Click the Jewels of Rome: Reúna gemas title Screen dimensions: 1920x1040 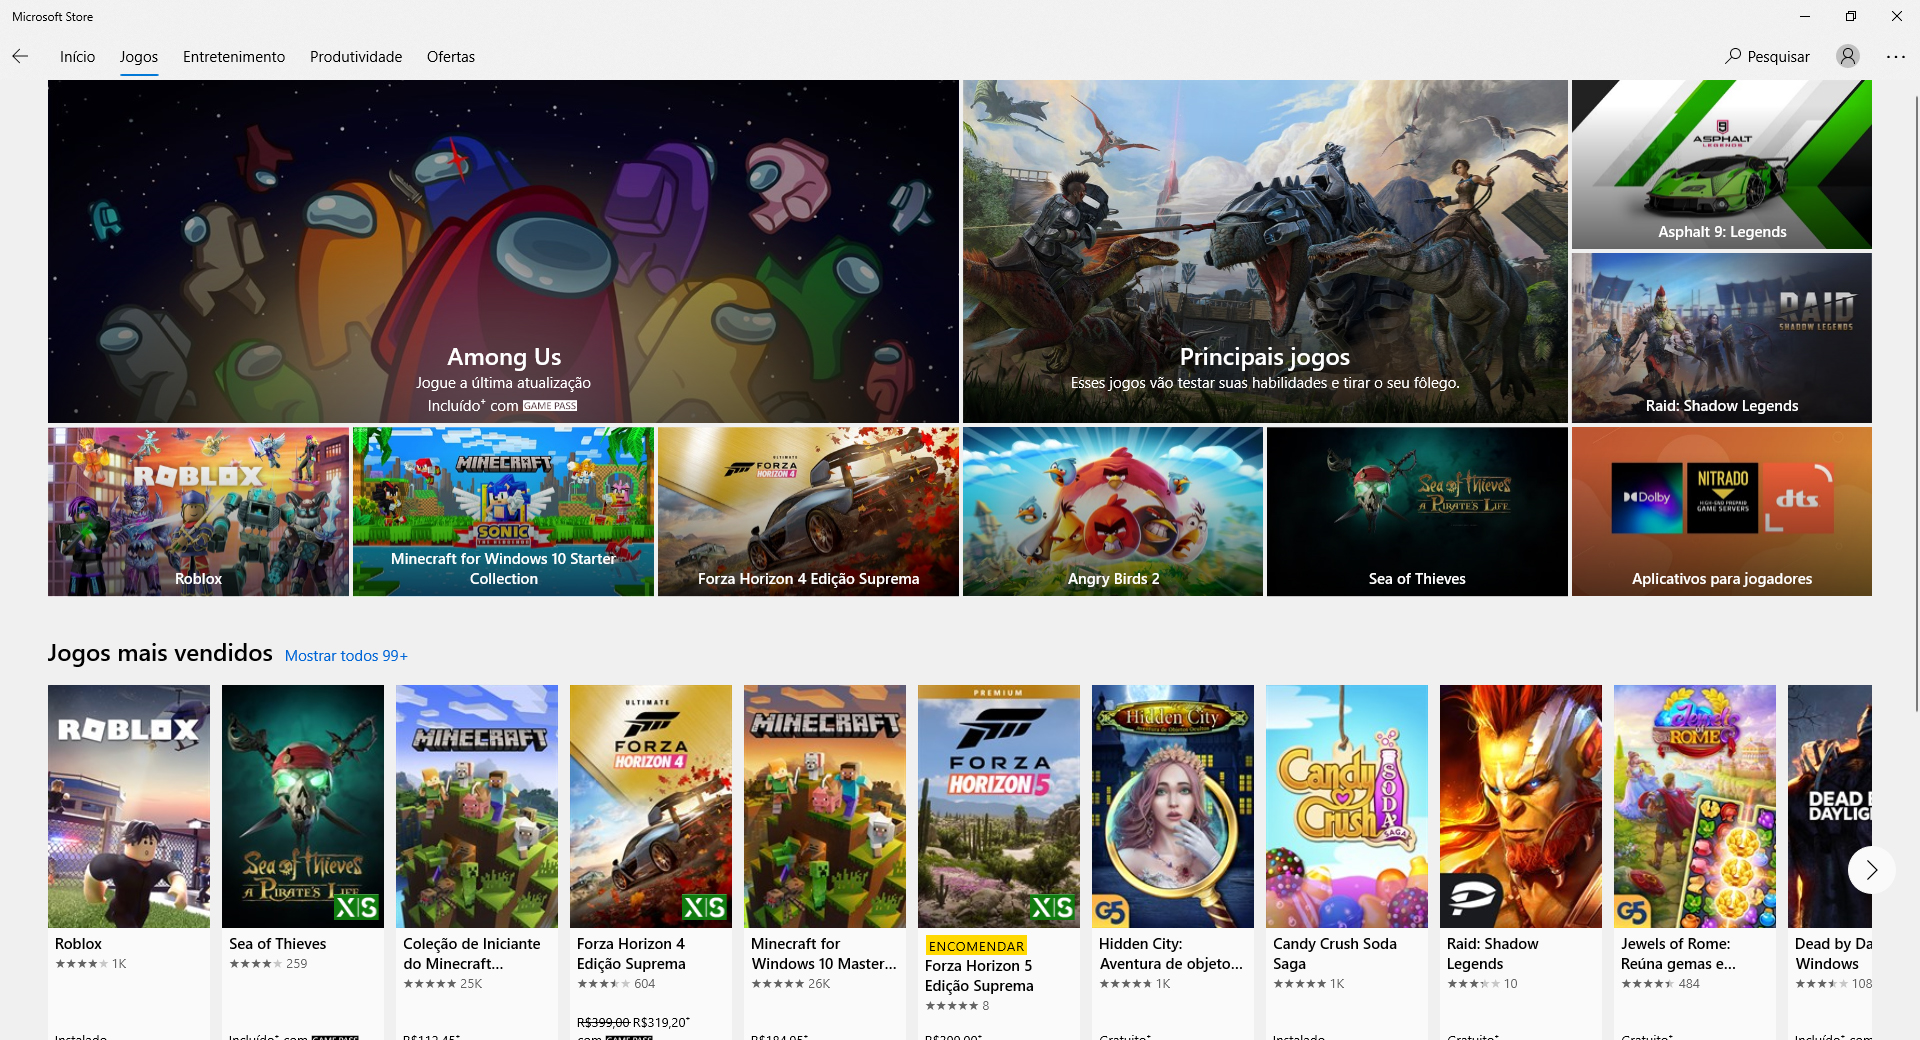1678,954
